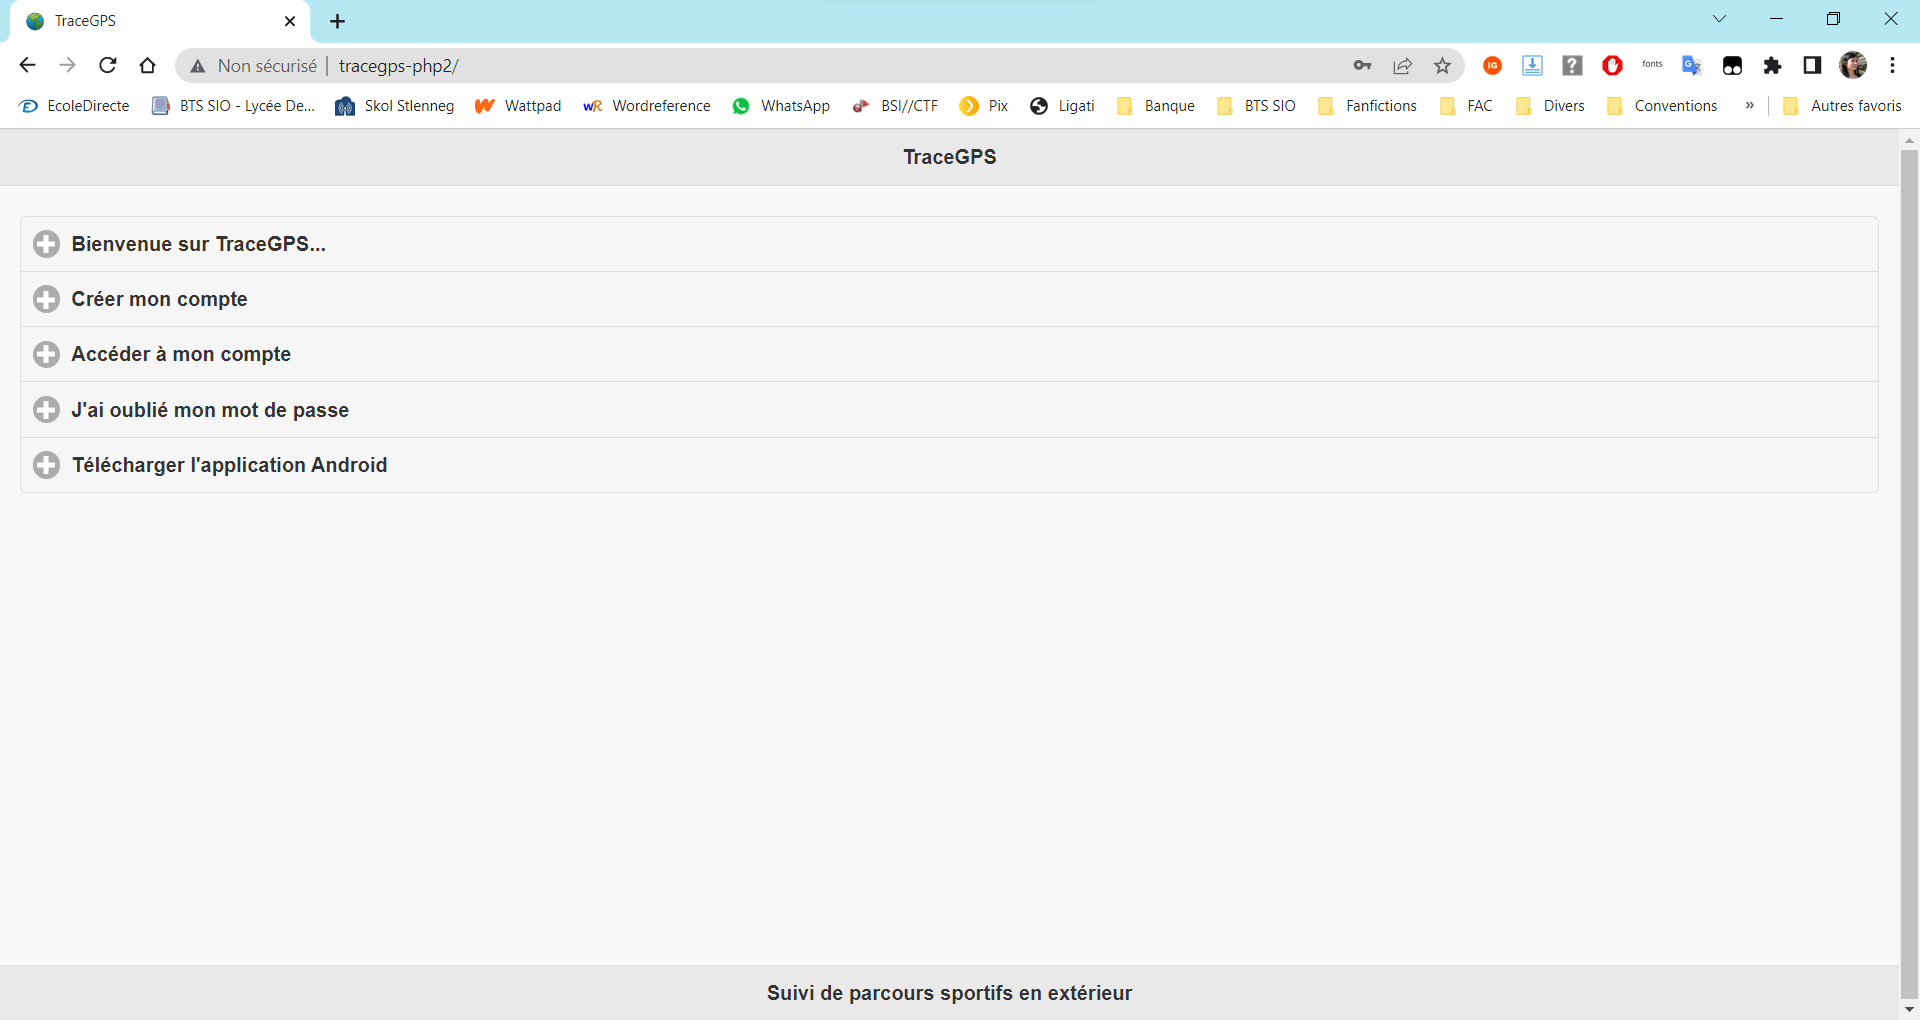Image resolution: width=1920 pixels, height=1020 pixels.
Task: Open the download manager extension
Action: click(x=1532, y=65)
